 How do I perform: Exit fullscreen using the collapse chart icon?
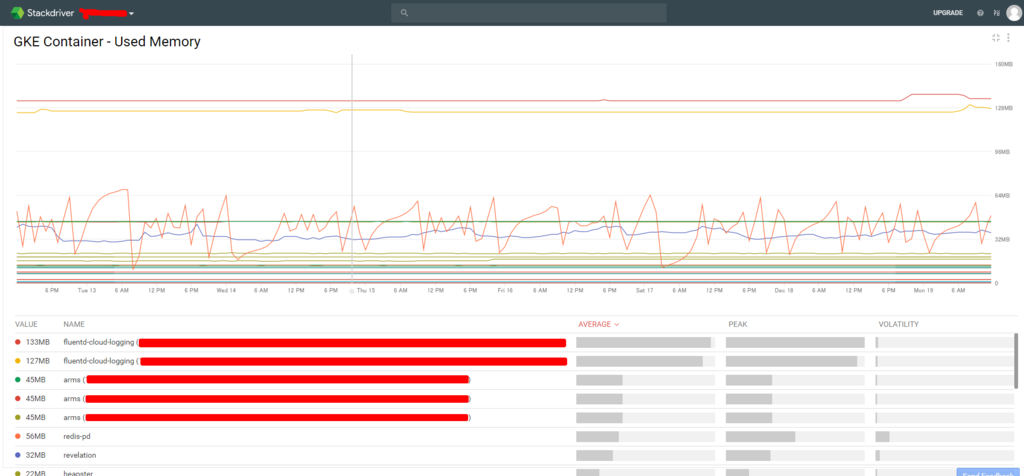(995, 38)
